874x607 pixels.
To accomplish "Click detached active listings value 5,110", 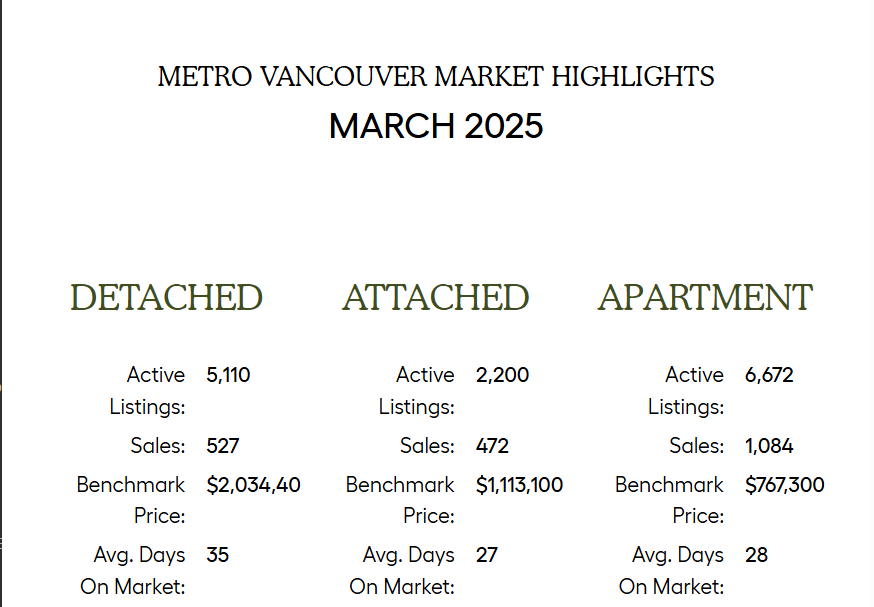I will click(x=228, y=375).
